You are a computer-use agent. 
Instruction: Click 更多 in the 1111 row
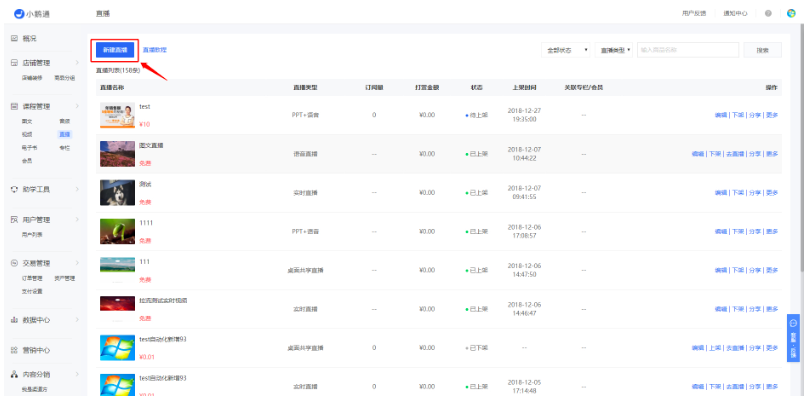pos(772,232)
